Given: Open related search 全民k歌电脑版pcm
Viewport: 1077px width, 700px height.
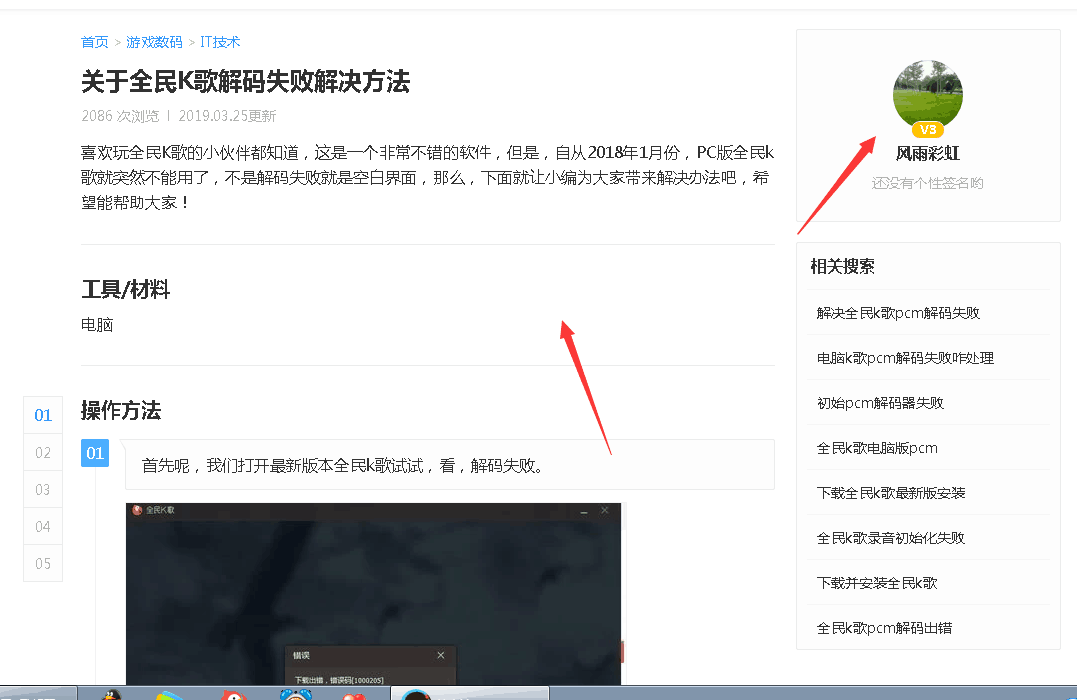Looking at the screenshot, I should [877, 448].
